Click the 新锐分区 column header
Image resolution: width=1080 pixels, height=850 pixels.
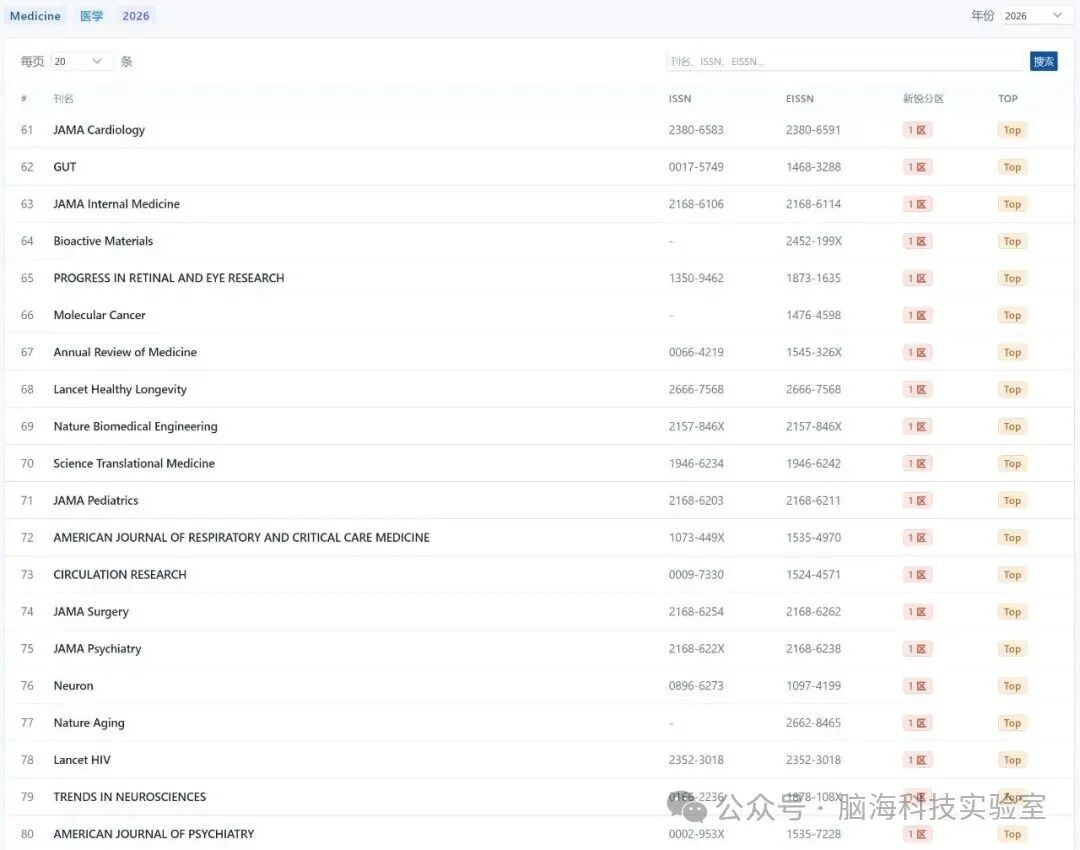click(x=924, y=99)
